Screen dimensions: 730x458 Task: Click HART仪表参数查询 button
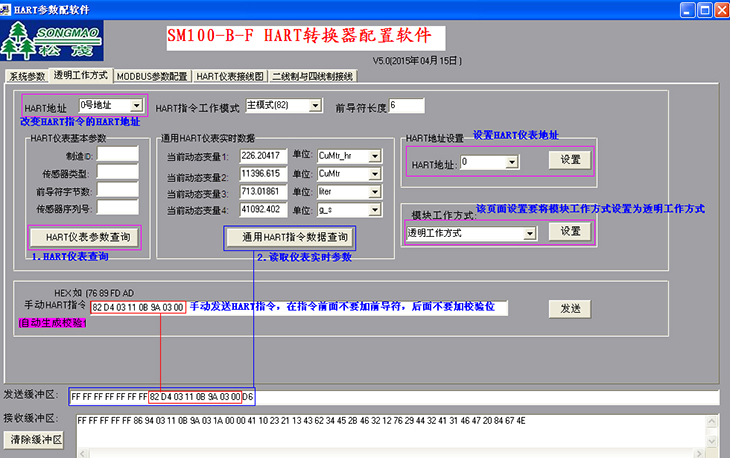click(85, 237)
